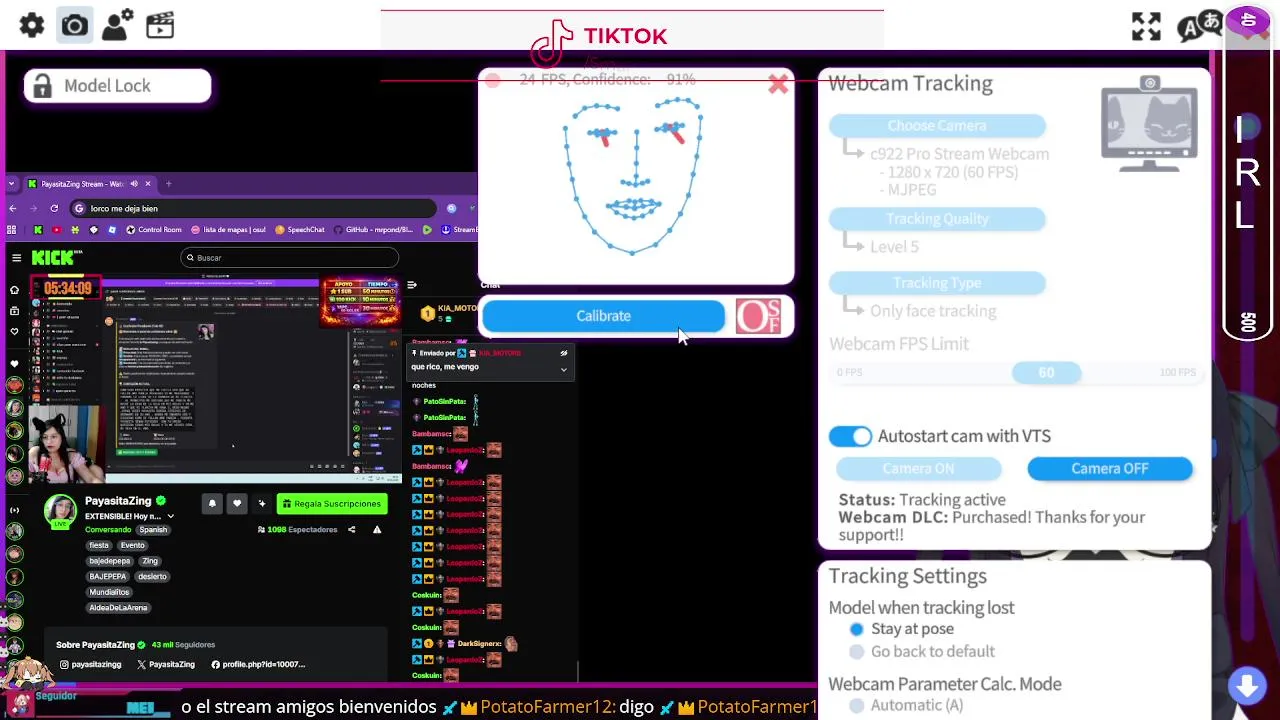Screen dimensions: 1280x720
Task: Collapse the Kick chat panel icon
Action: tap(411, 286)
